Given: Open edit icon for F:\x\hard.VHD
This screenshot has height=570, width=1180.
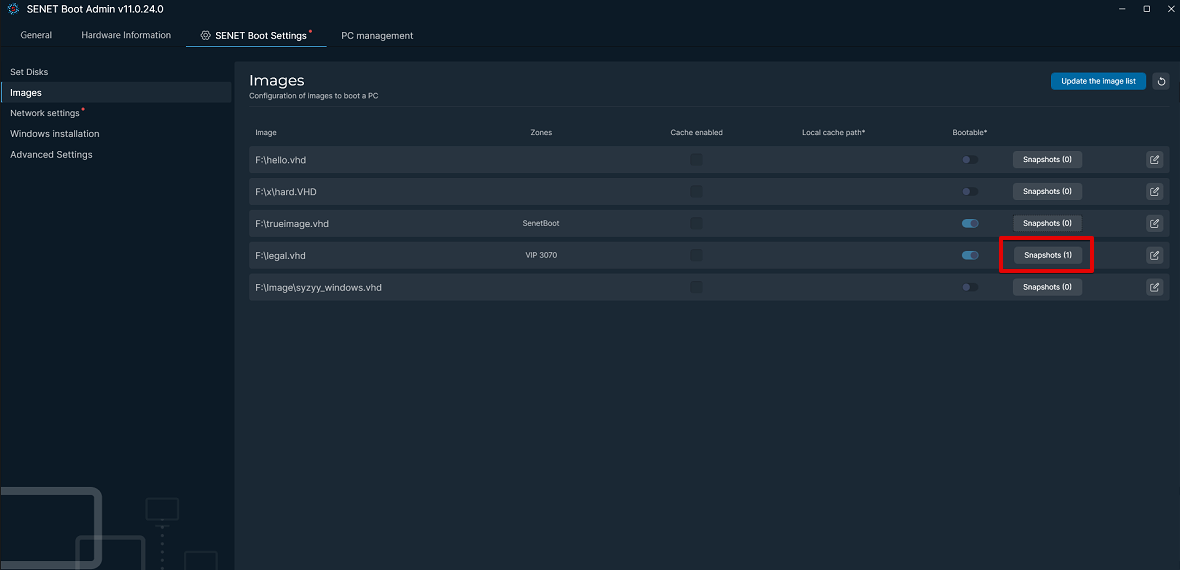Looking at the screenshot, I should [1154, 191].
